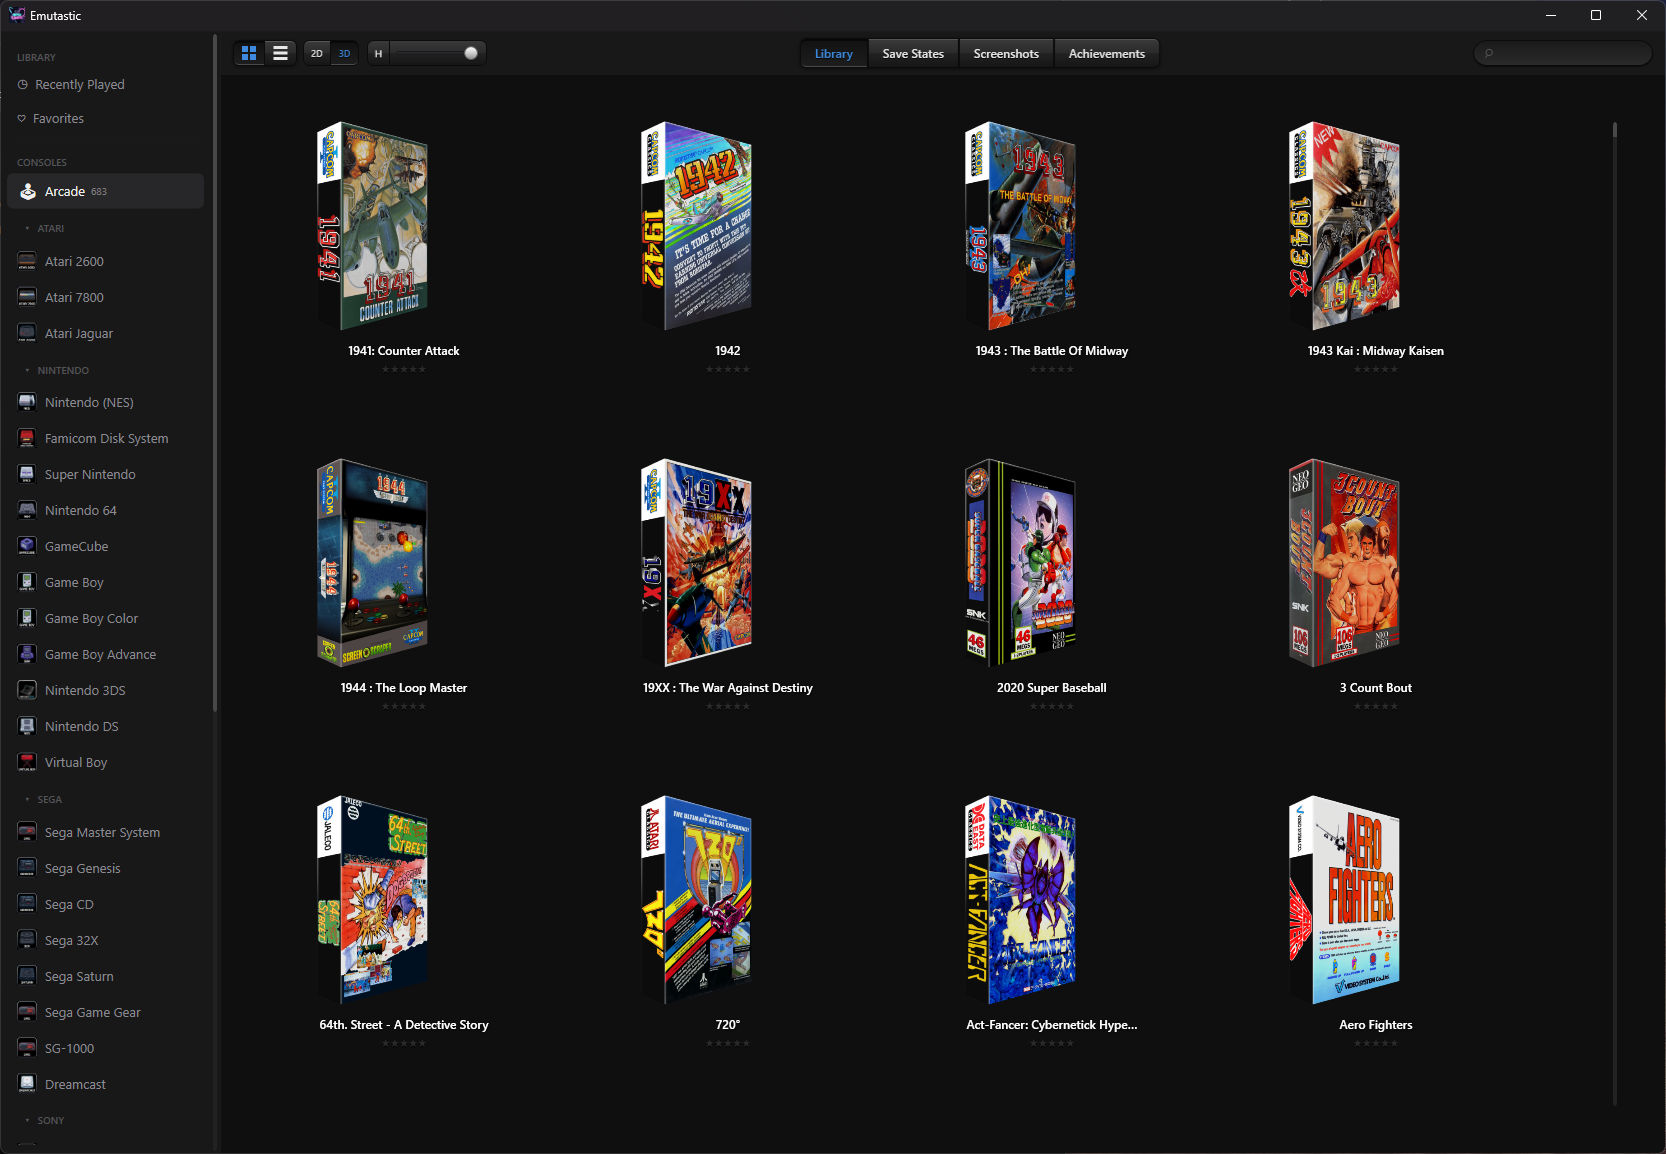The height and width of the screenshot is (1154, 1666).
Task: Select Arcade console in sidebar
Action: pos(106,191)
